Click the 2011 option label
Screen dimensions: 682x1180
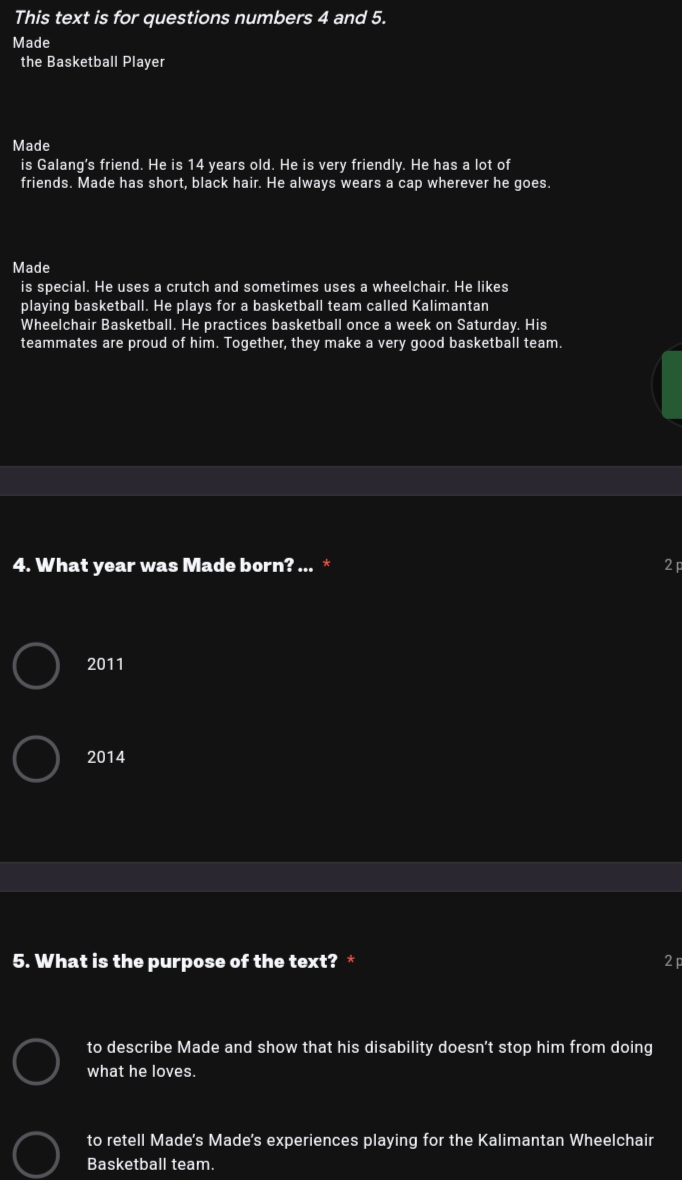click(105, 665)
